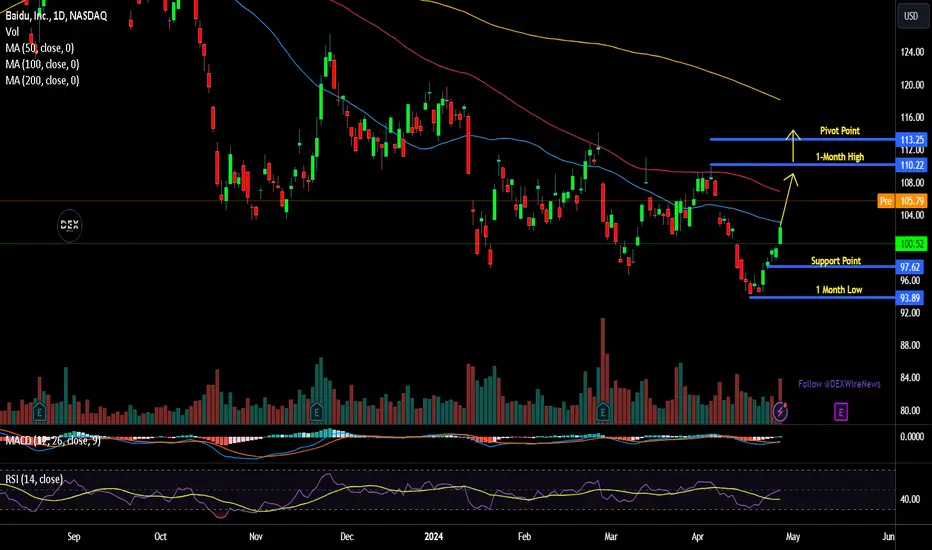This screenshot has width=932, height=550.
Task: Click the lightning bolt event icon
Action: (x=780, y=411)
